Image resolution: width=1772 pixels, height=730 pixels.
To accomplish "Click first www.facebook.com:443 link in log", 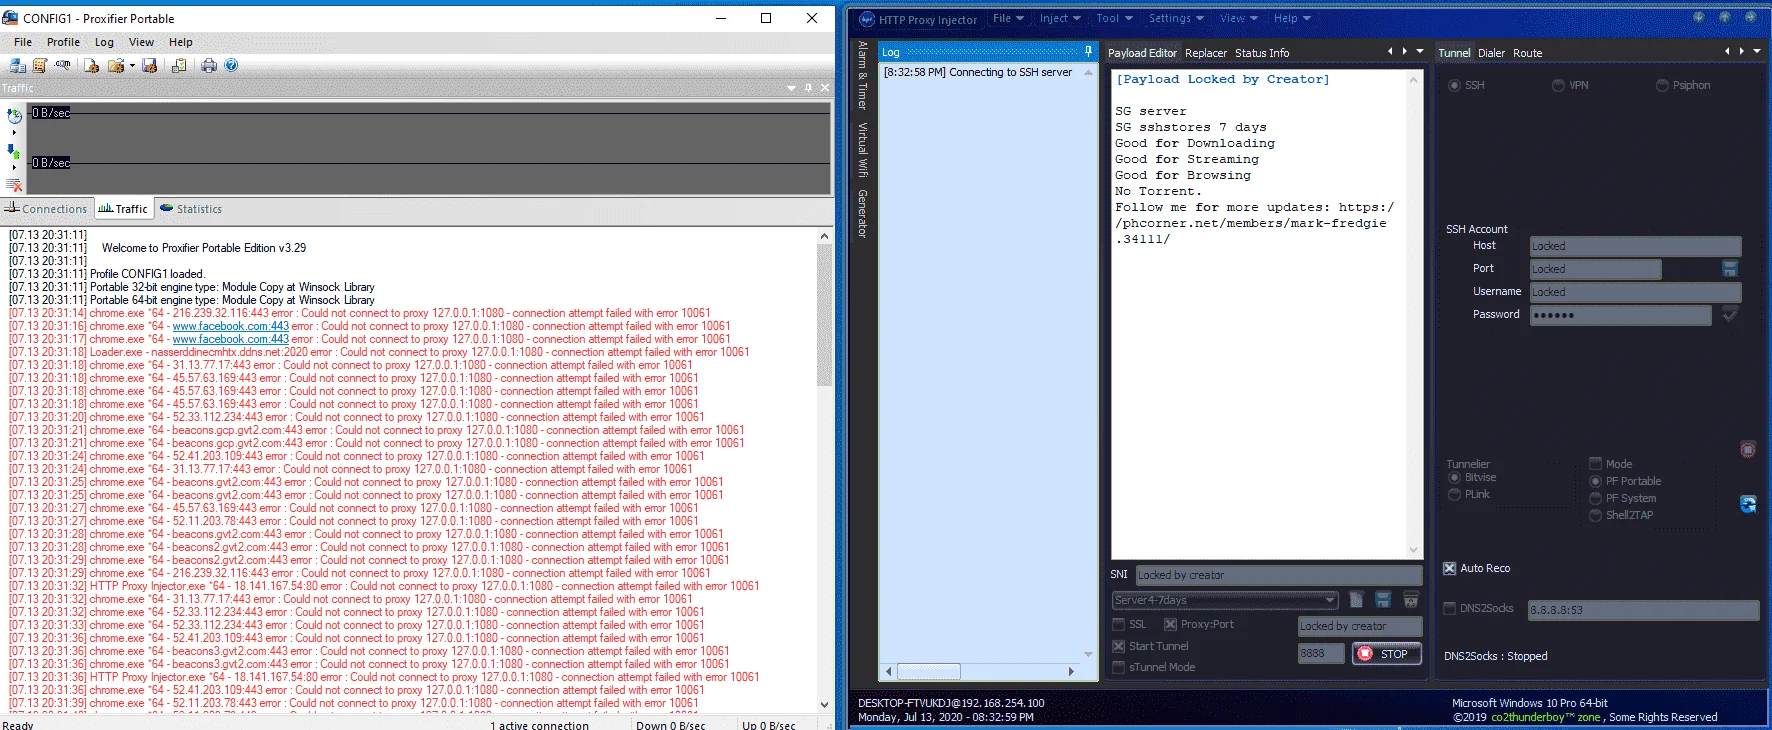I will pos(231,326).
